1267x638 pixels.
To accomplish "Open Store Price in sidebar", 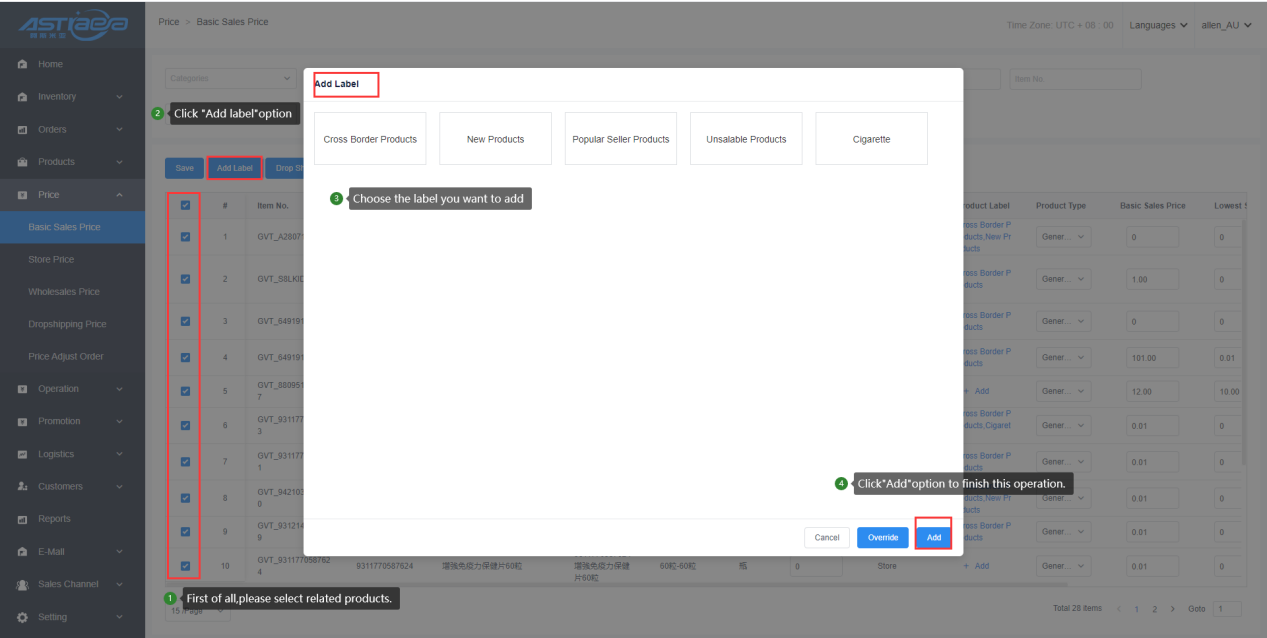I will pyautogui.click(x=53, y=260).
